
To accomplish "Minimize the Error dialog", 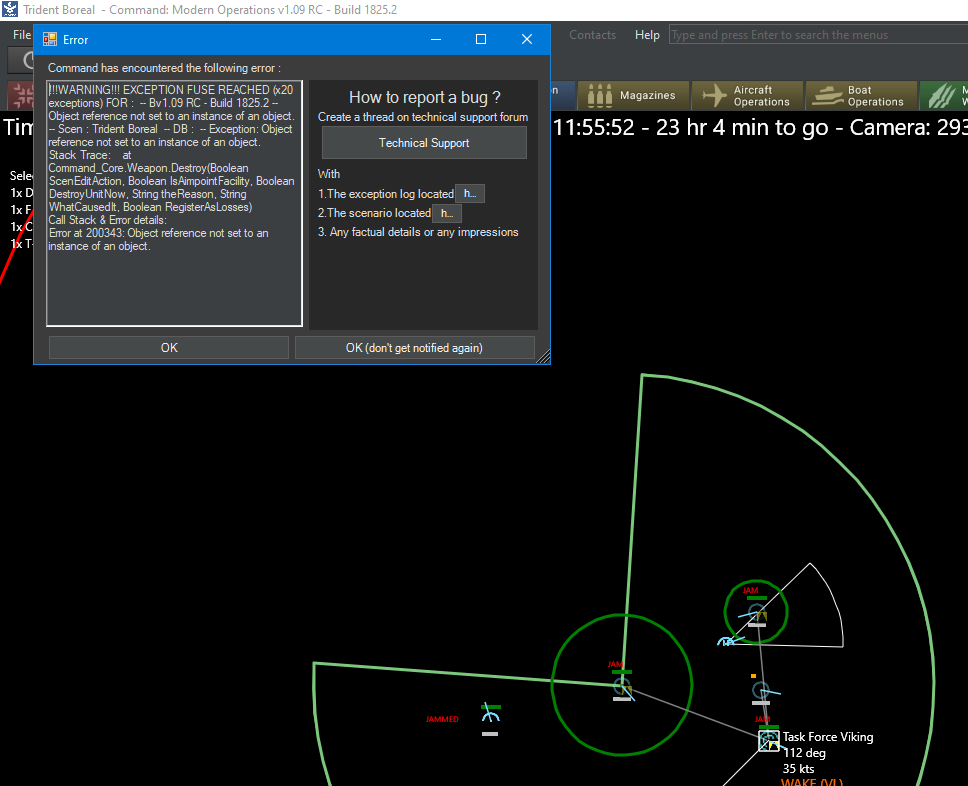I will pyautogui.click(x=436, y=39).
